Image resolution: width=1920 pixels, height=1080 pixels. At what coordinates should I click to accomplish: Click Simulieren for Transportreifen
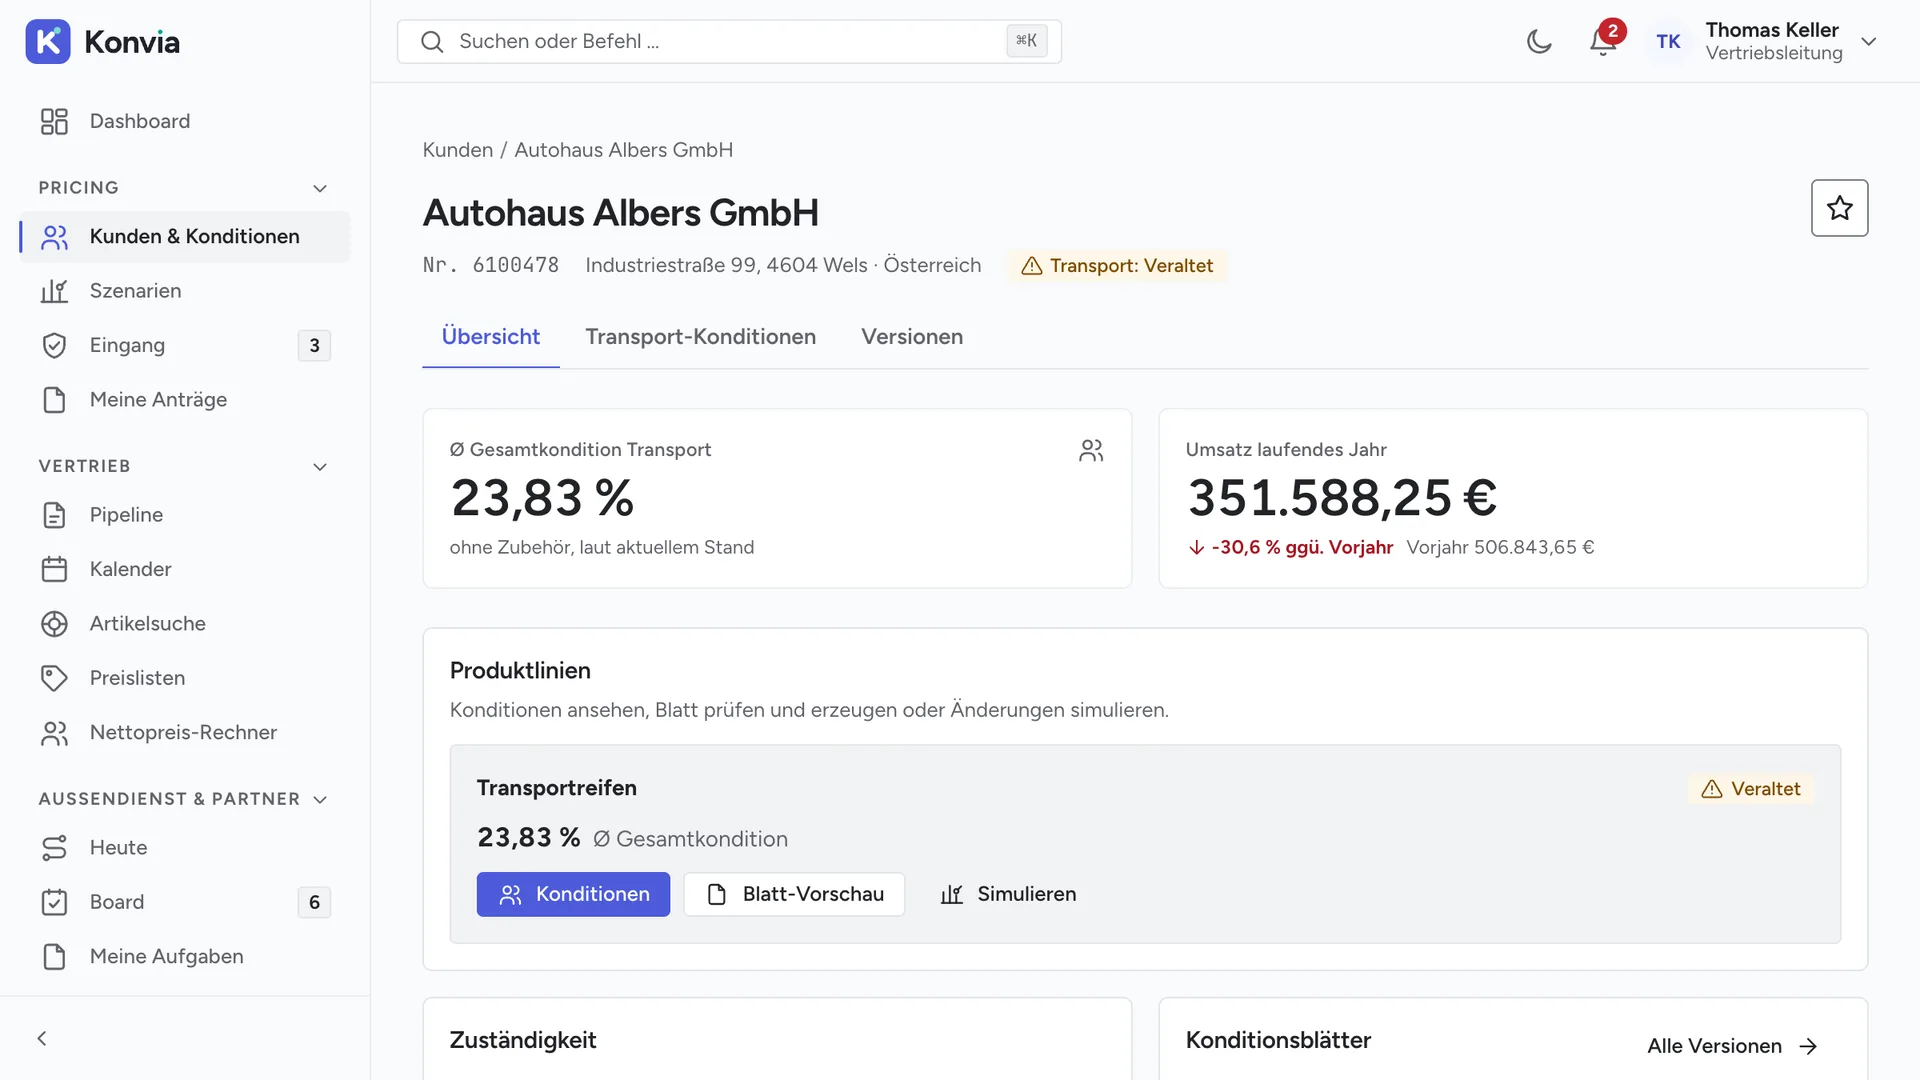[1008, 894]
